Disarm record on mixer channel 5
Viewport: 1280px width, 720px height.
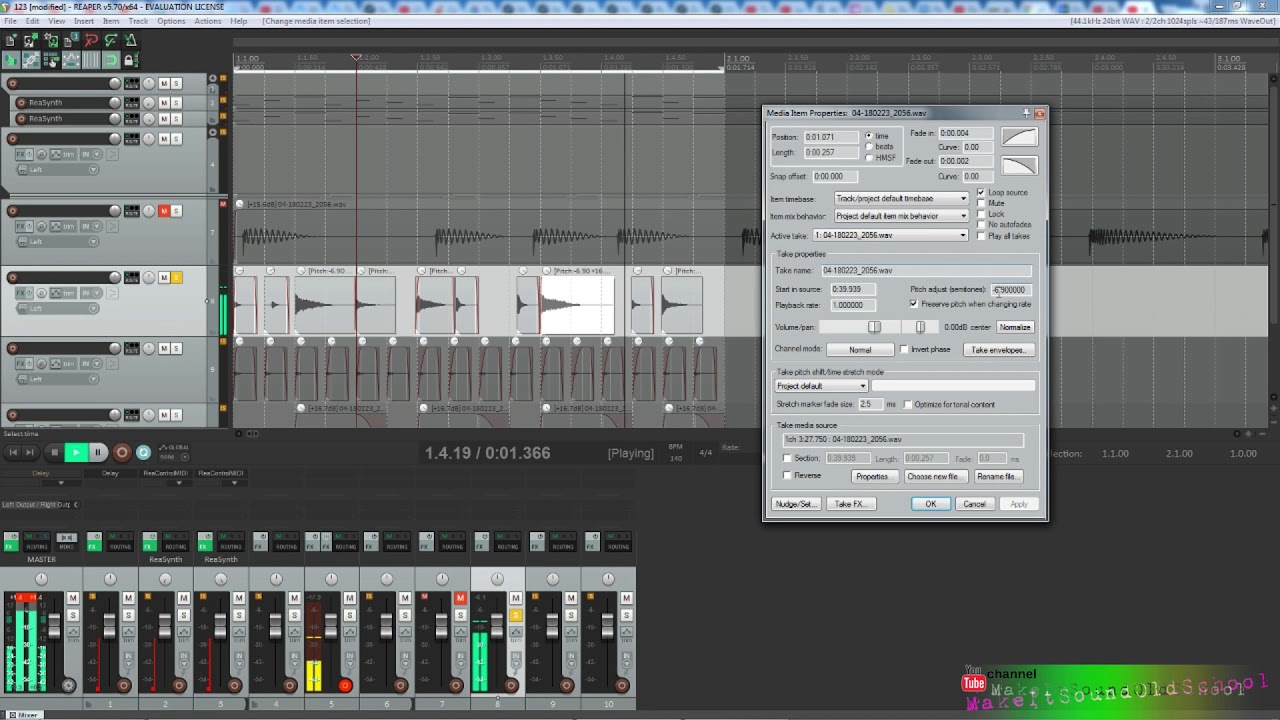click(x=345, y=685)
